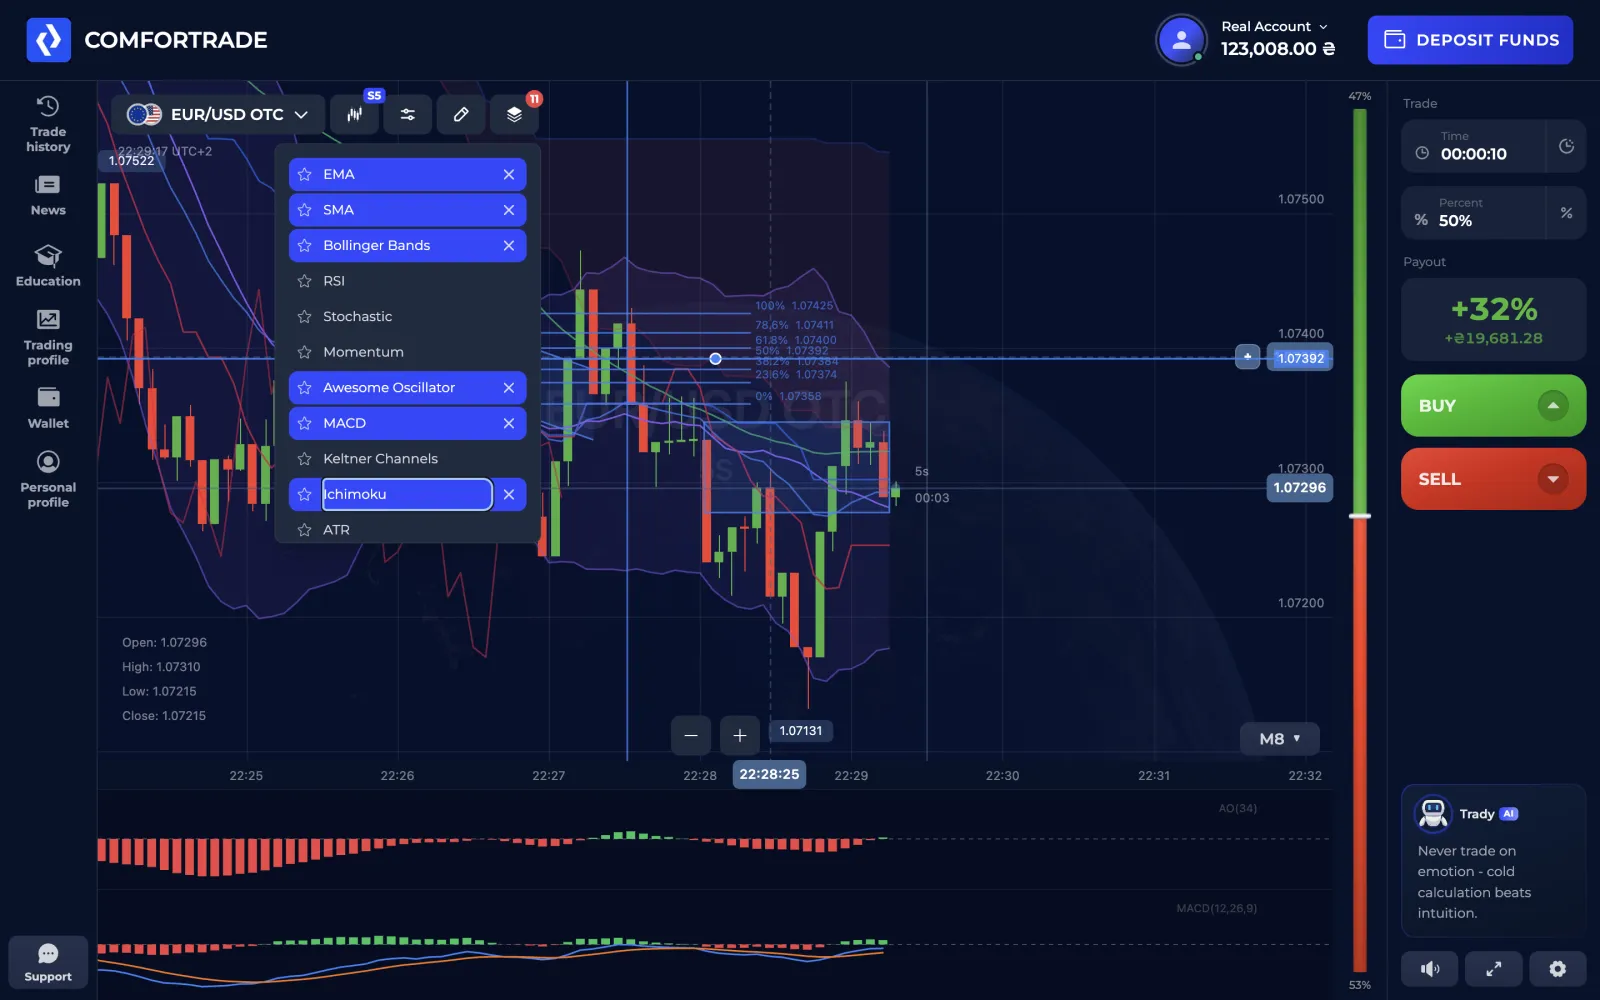Screen dimensions: 1600x1000
Task: Open the M8 timeframe dropdown
Action: click(1280, 739)
